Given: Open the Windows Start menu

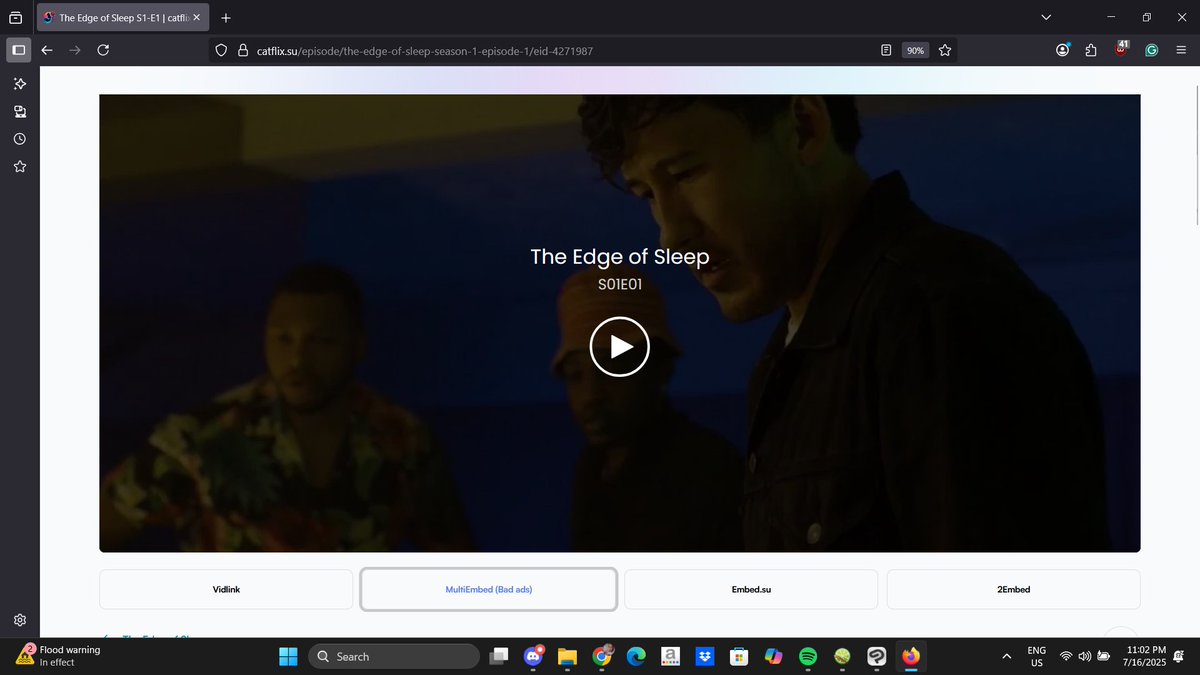Looking at the screenshot, I should coord(288,656).
